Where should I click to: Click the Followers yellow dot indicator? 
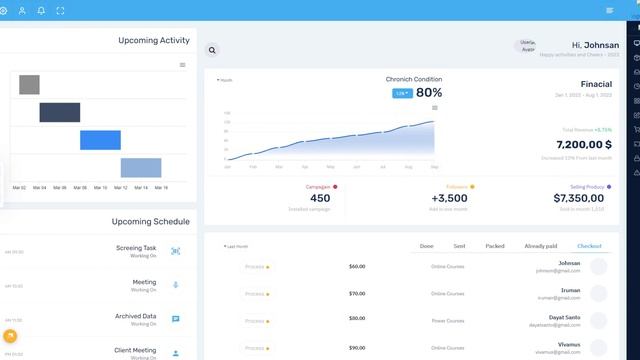pyautogui.click(x=472, y=187)
